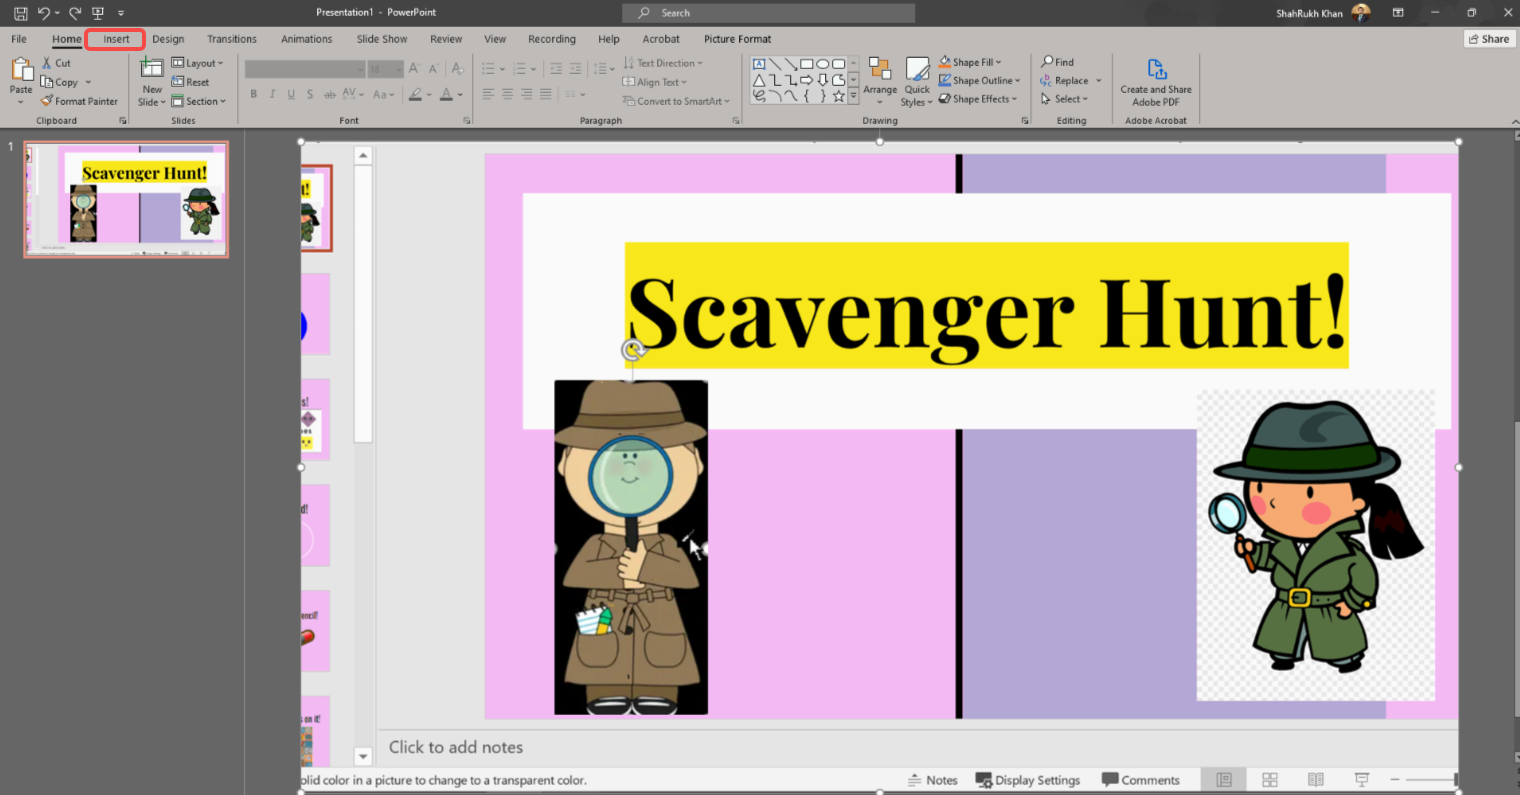Select the Shape Fill paint bucket icon
The height and width of the screenshot is (795, 1520).
click(943, 61)
